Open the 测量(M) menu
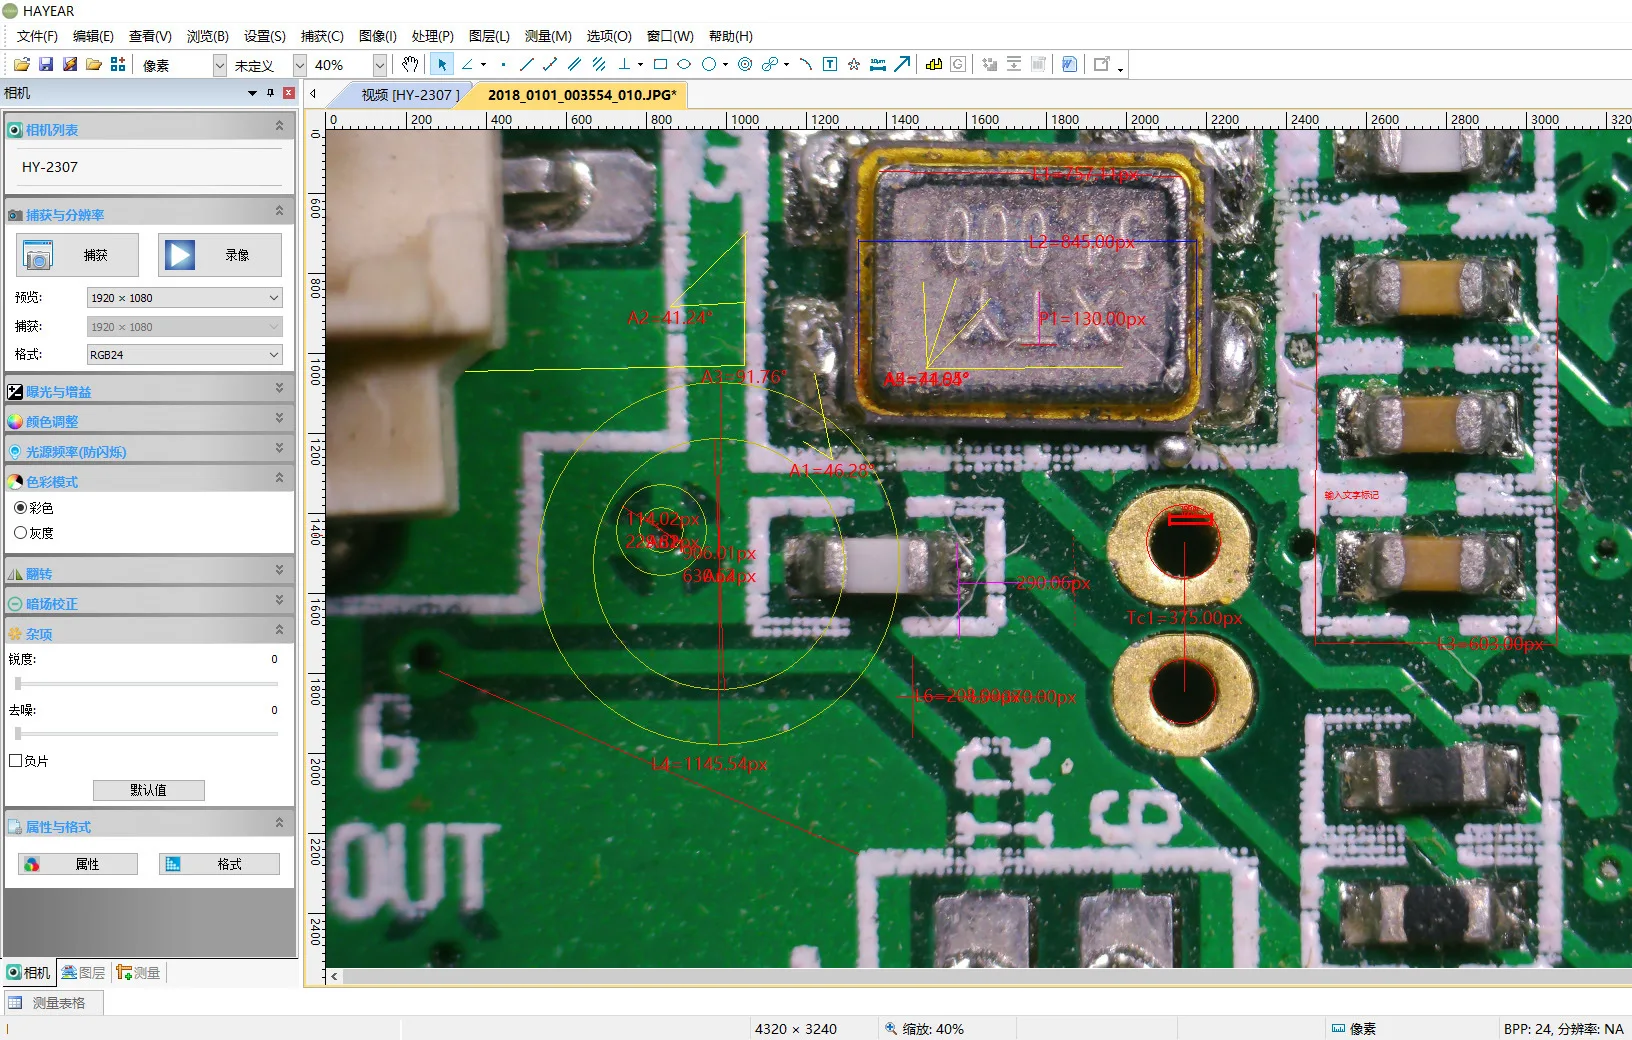This screenshot has height=1040, width=1632. [548, 36]
